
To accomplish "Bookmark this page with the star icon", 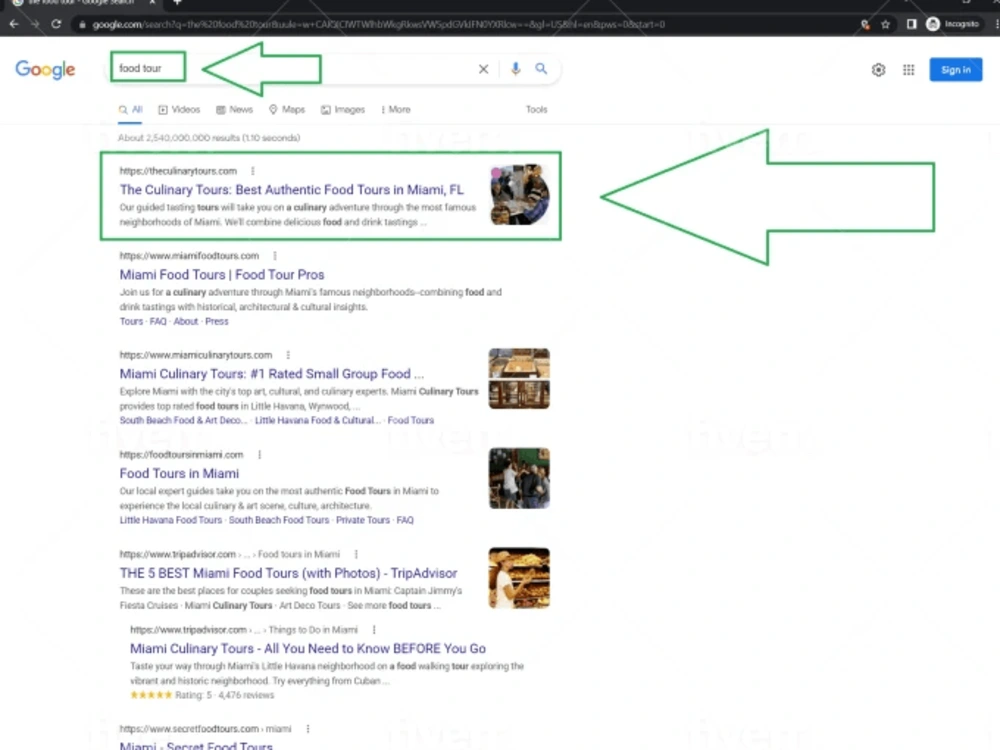I will pyautogui.click(x=885, y=24).
